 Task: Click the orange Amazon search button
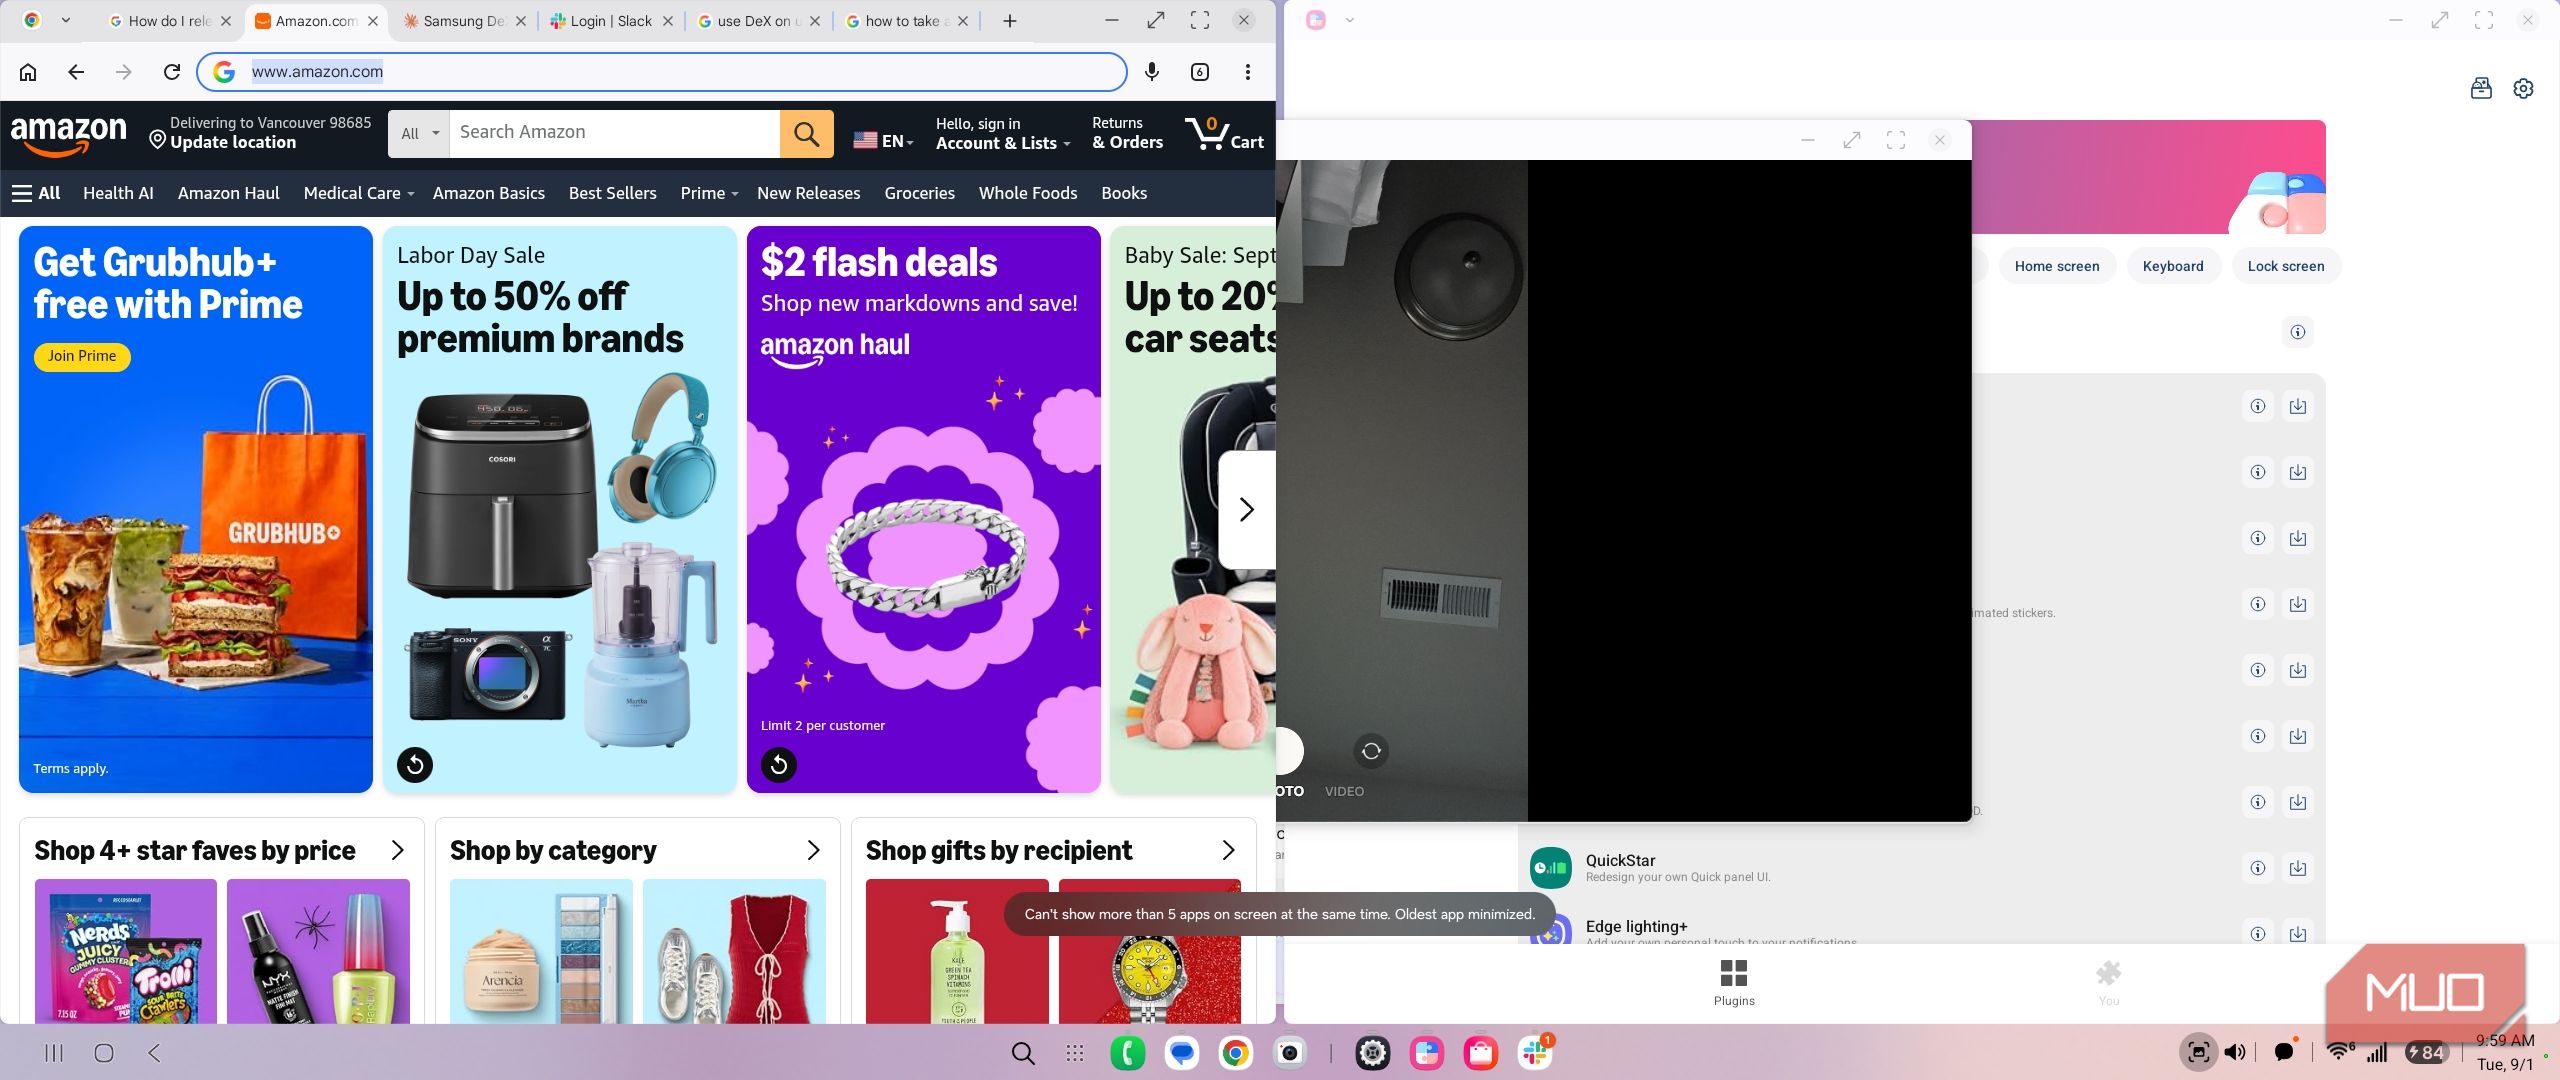click(x=806, y=133)
